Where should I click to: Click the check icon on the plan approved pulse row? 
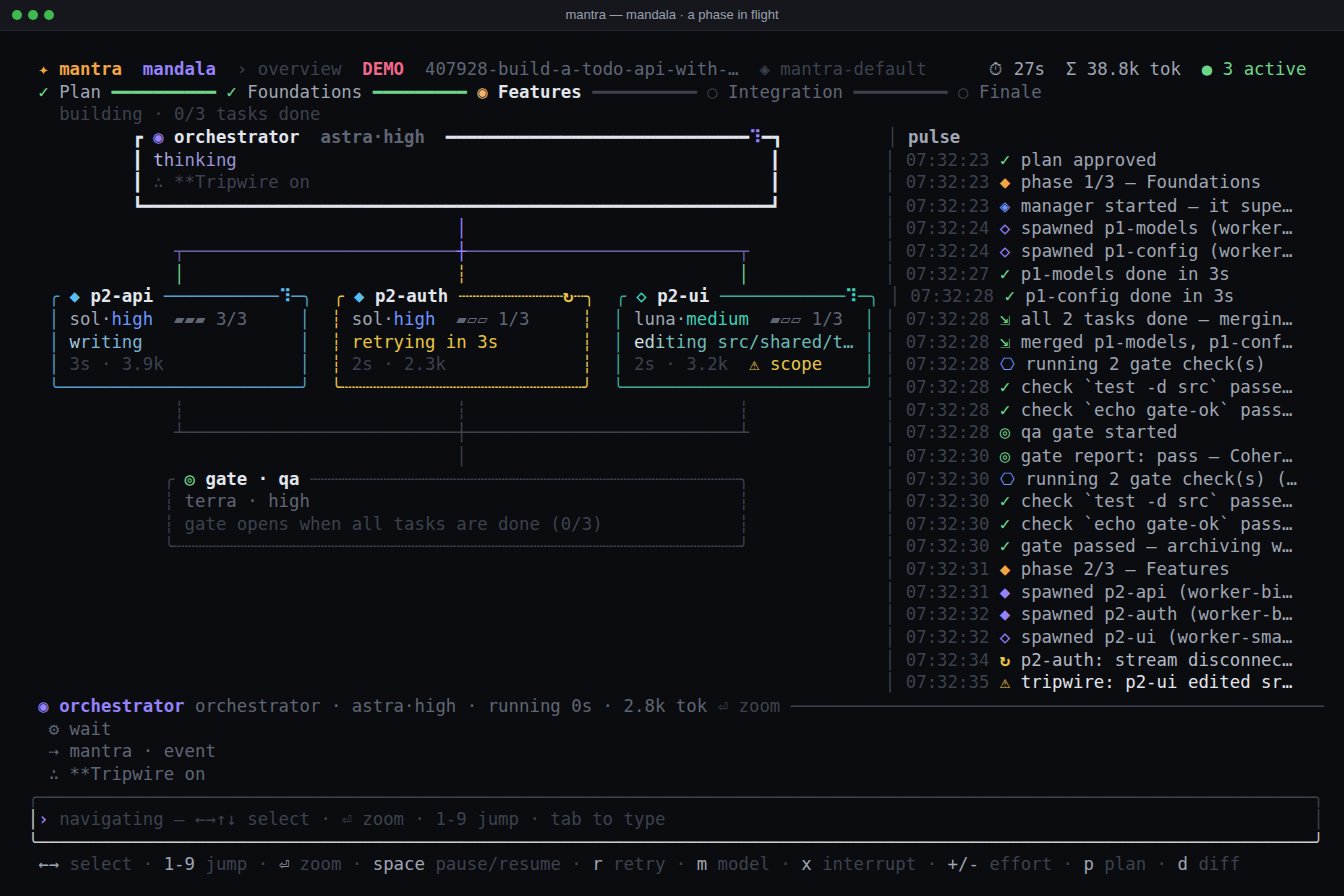point(1005,160)
